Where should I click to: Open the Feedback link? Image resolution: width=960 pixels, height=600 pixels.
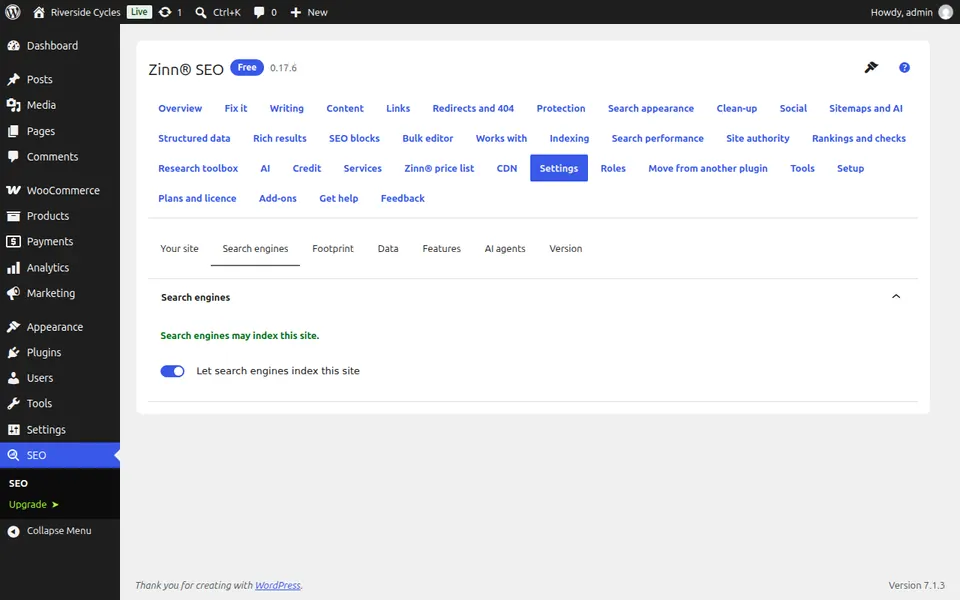pyautogui.click(x=403, y=198)
